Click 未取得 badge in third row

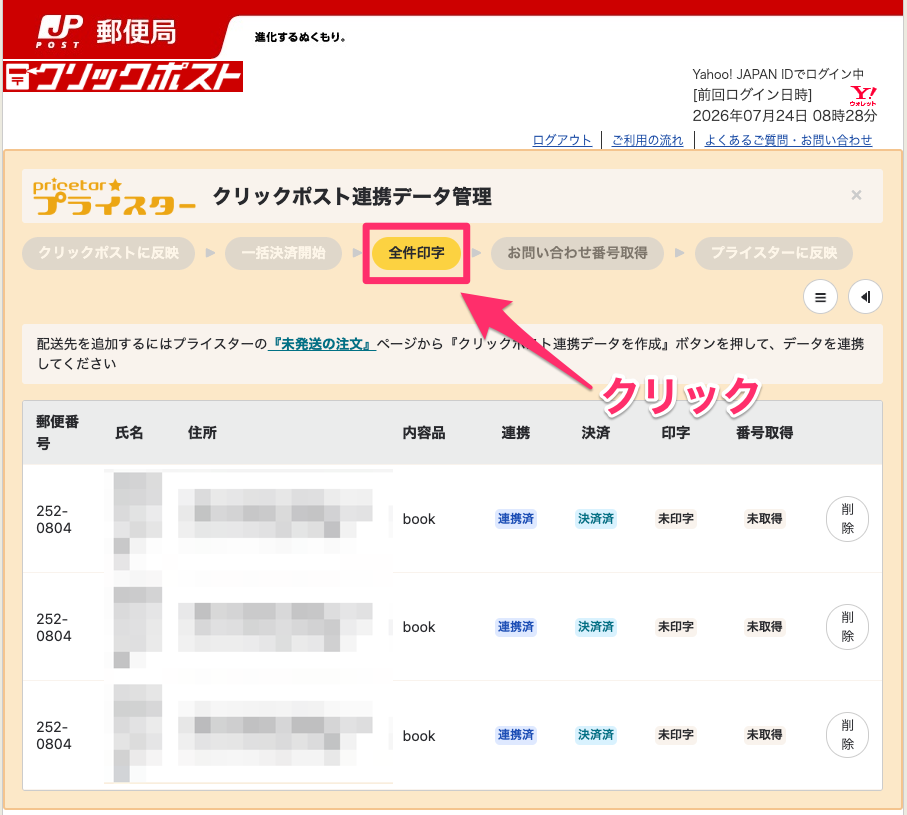pos(764,735)
